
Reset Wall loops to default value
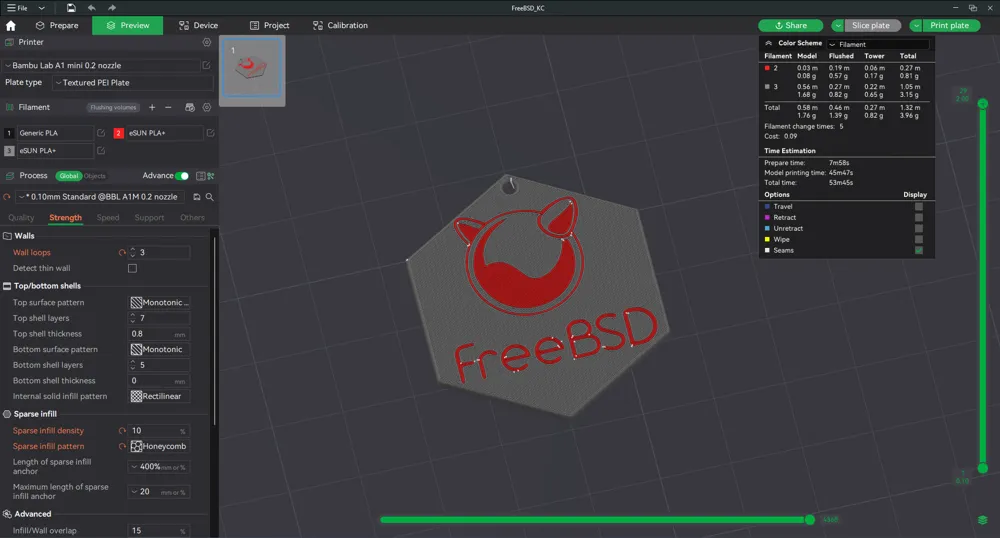[x=122, y=252]
